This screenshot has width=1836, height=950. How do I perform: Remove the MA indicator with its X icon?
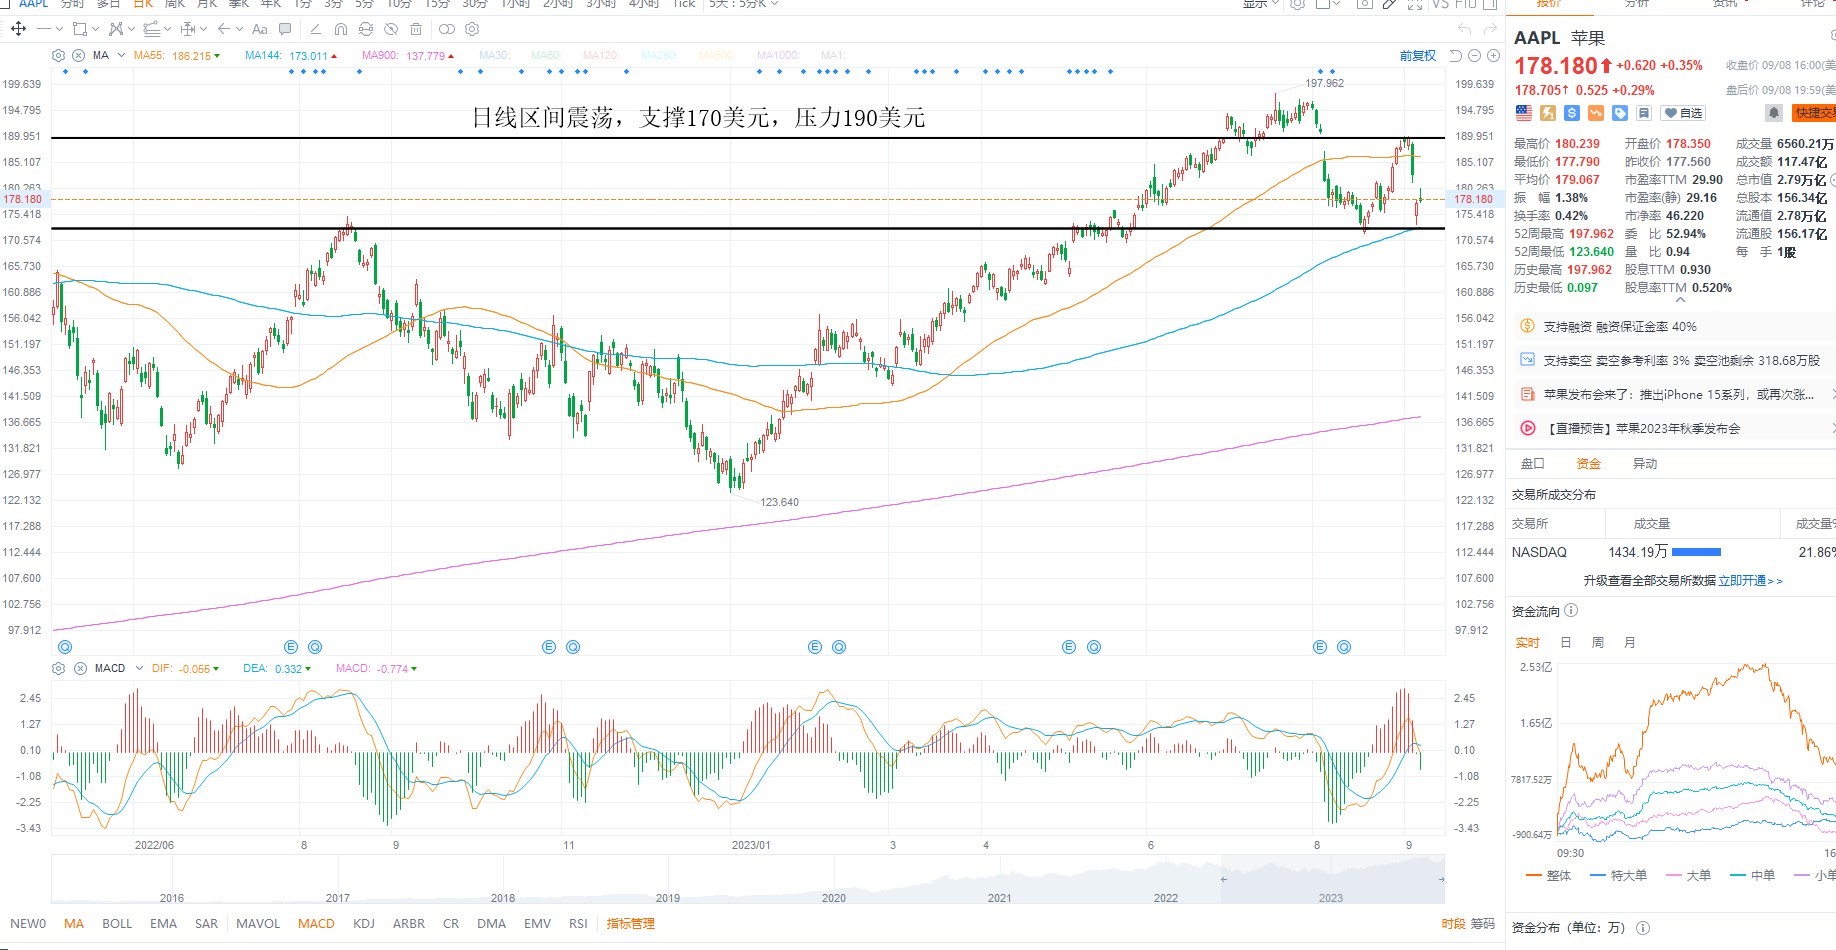click(78, 55)
